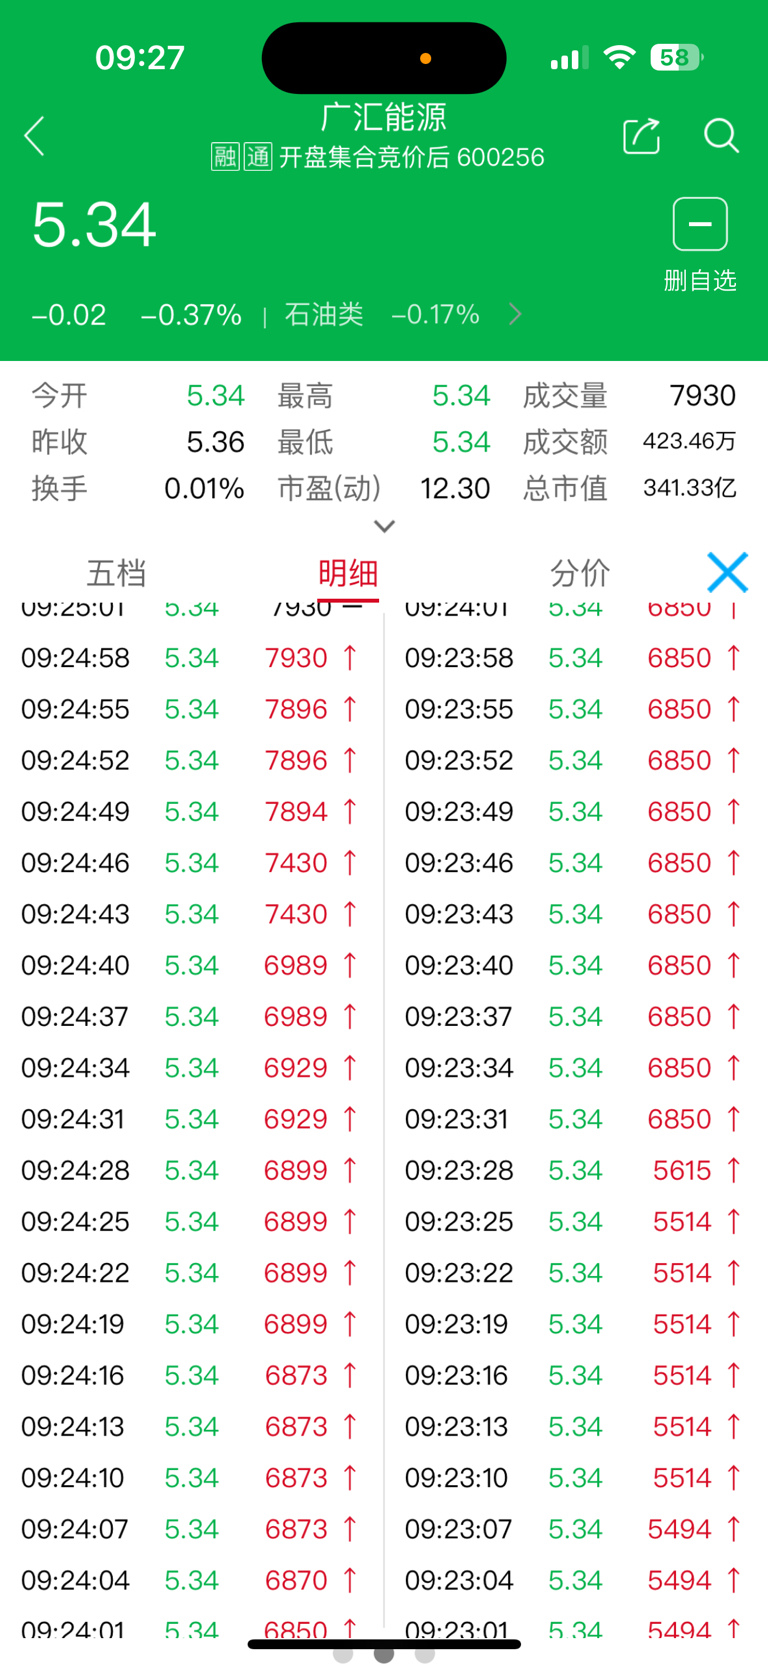Select the 09:24:40 trade row
This screenshot has width=769, height=1665.
(190, 965)
